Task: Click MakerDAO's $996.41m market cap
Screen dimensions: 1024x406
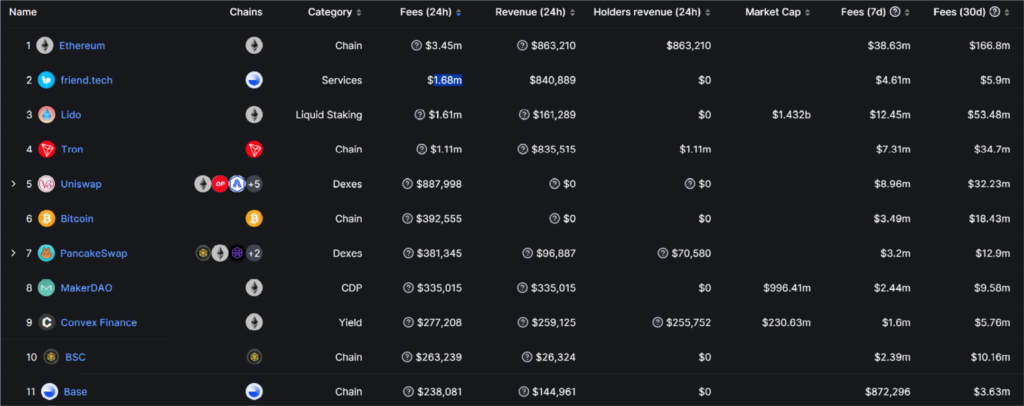Action: click(x=787, y=288)
